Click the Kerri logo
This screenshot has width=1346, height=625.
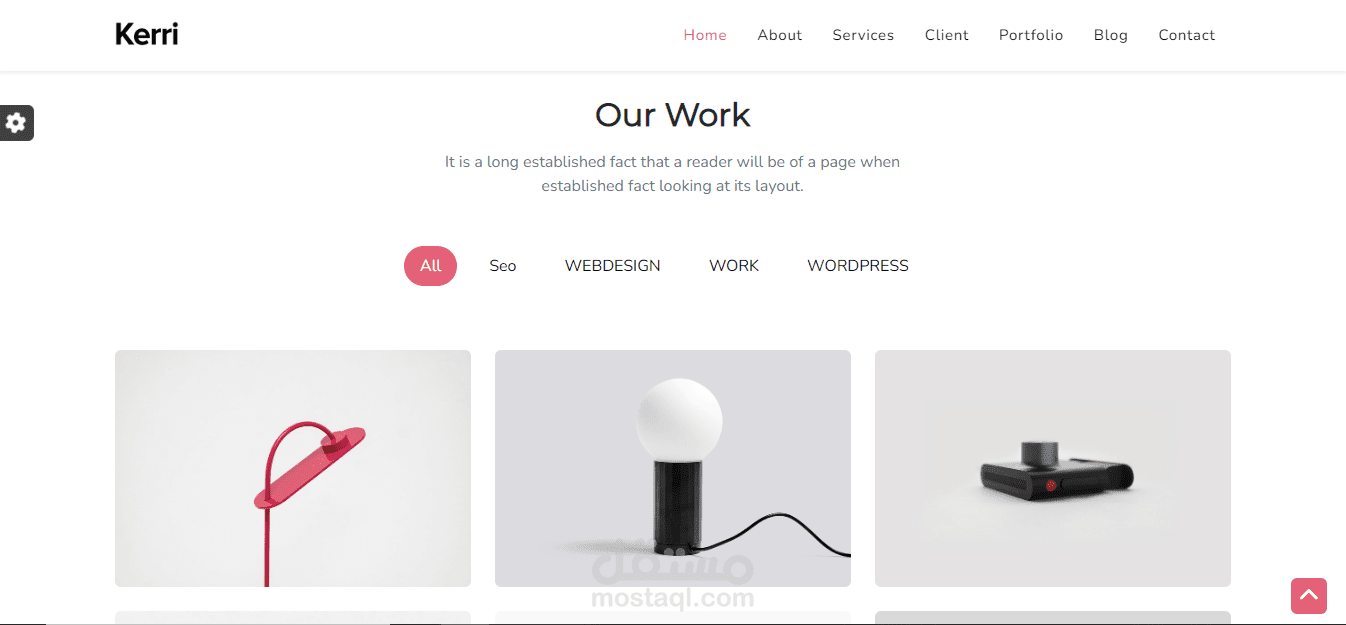[147, 35]
